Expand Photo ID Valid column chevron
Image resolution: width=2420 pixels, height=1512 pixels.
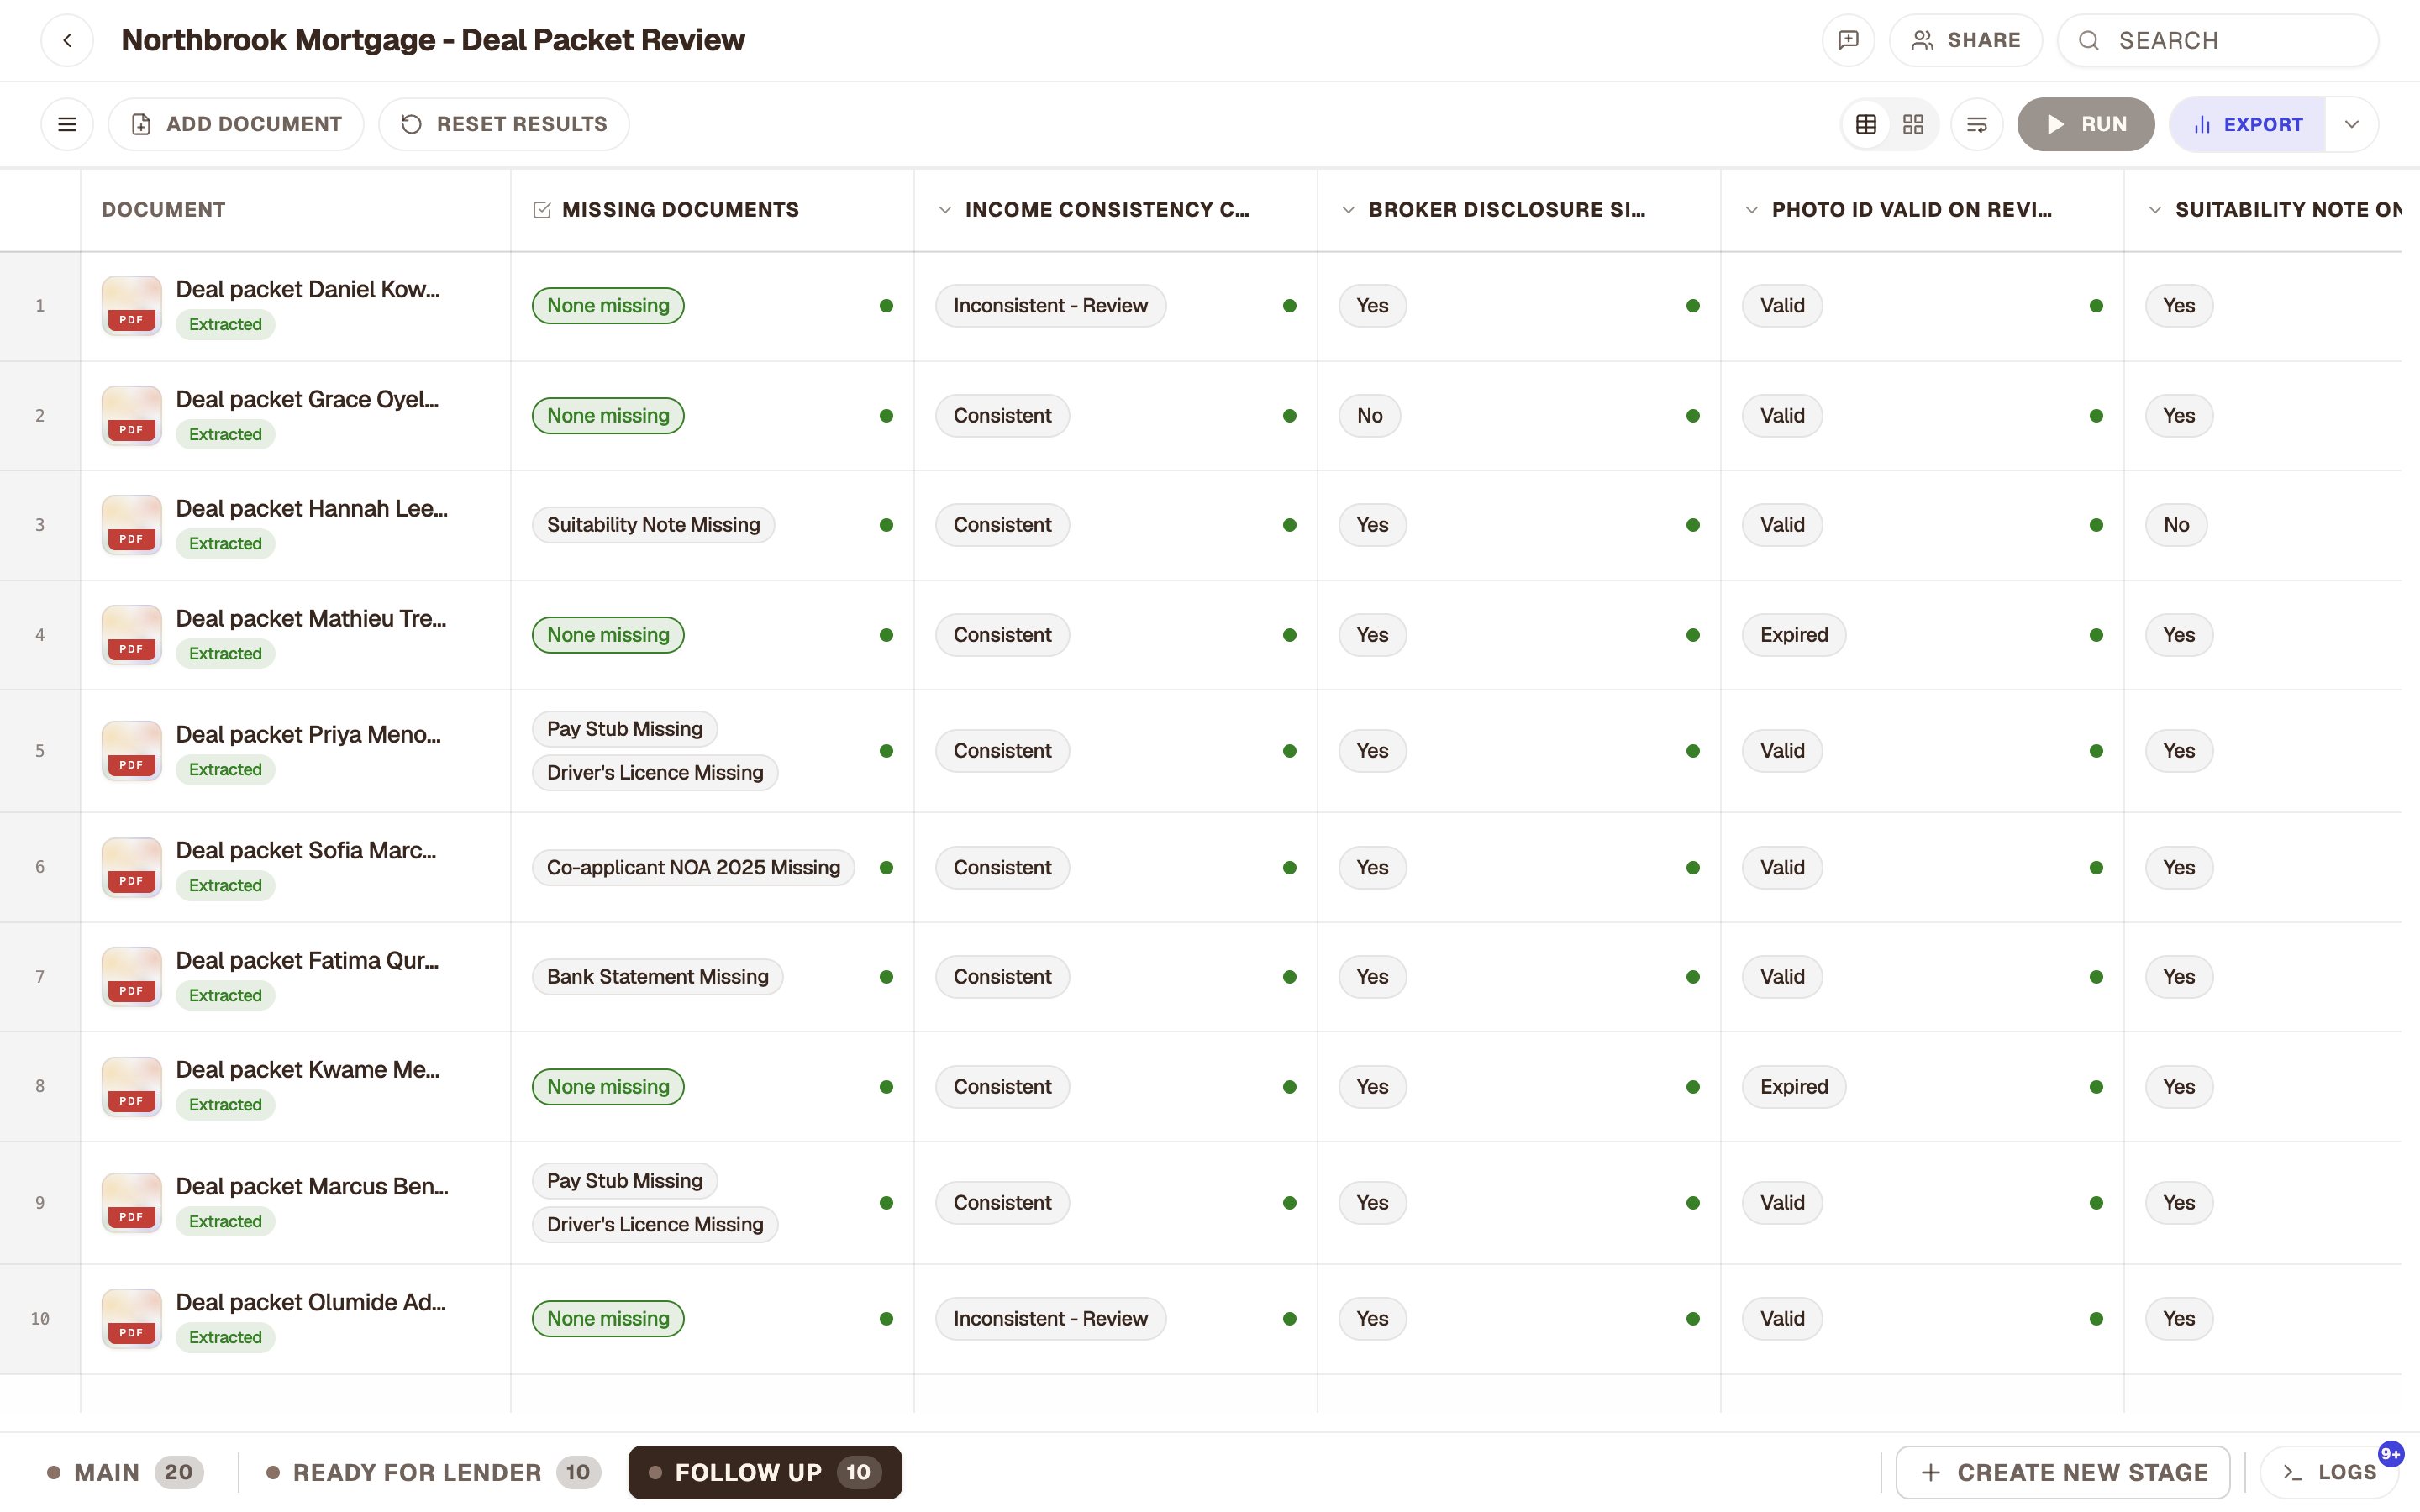(1751, 210)
